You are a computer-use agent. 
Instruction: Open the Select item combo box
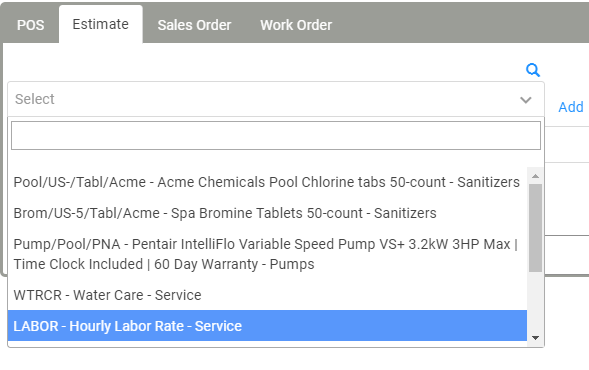276,99
